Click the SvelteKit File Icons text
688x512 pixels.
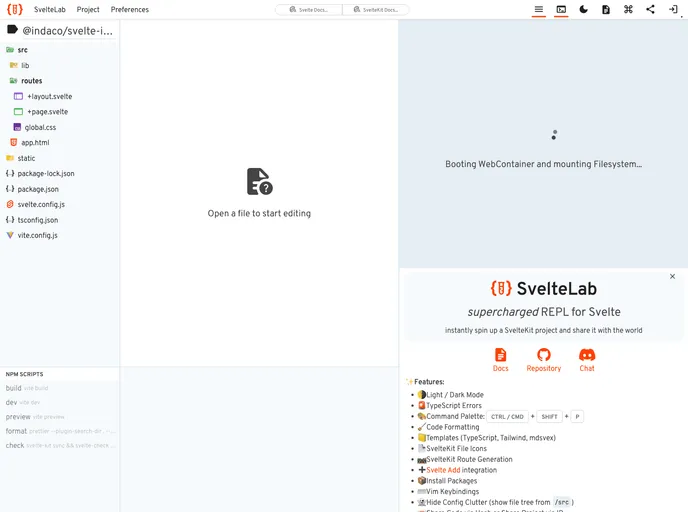point(456,448)
